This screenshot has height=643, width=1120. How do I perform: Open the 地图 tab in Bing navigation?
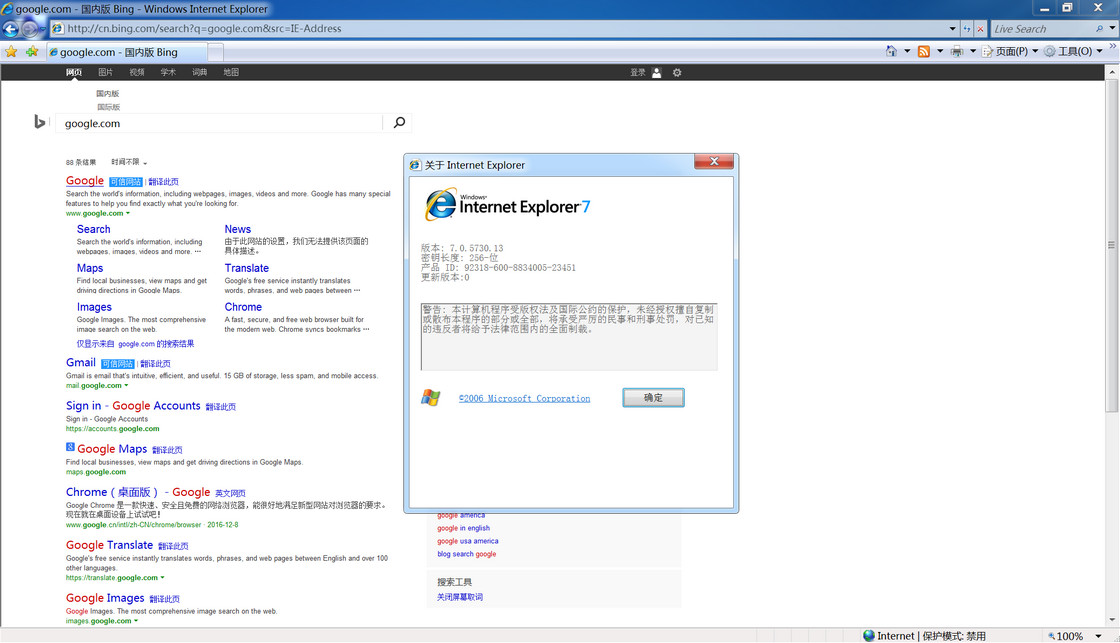231,73
